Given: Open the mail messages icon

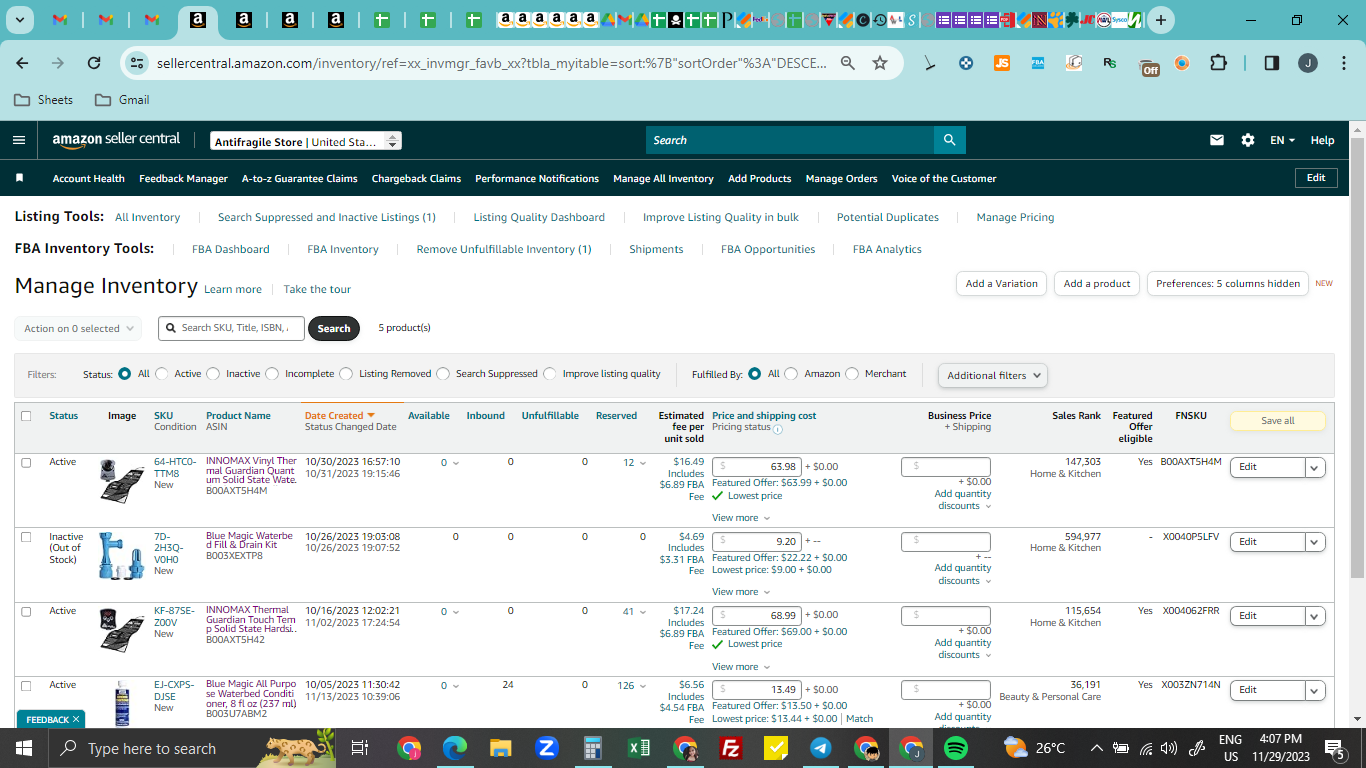Looking at the screenshot, I should click(1217, 140).
